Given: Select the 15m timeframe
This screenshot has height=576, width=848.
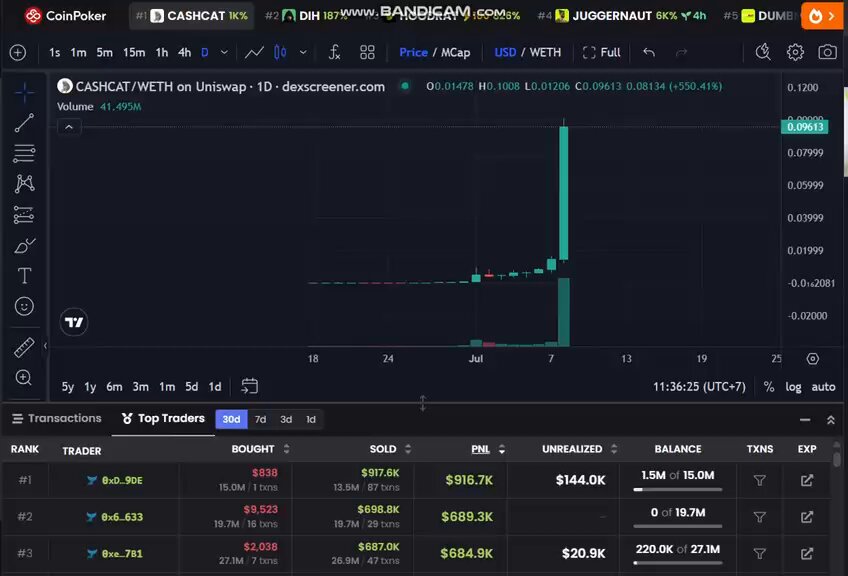Looking at the screenshot, I should pyautogui.click(x=134, y=52).
